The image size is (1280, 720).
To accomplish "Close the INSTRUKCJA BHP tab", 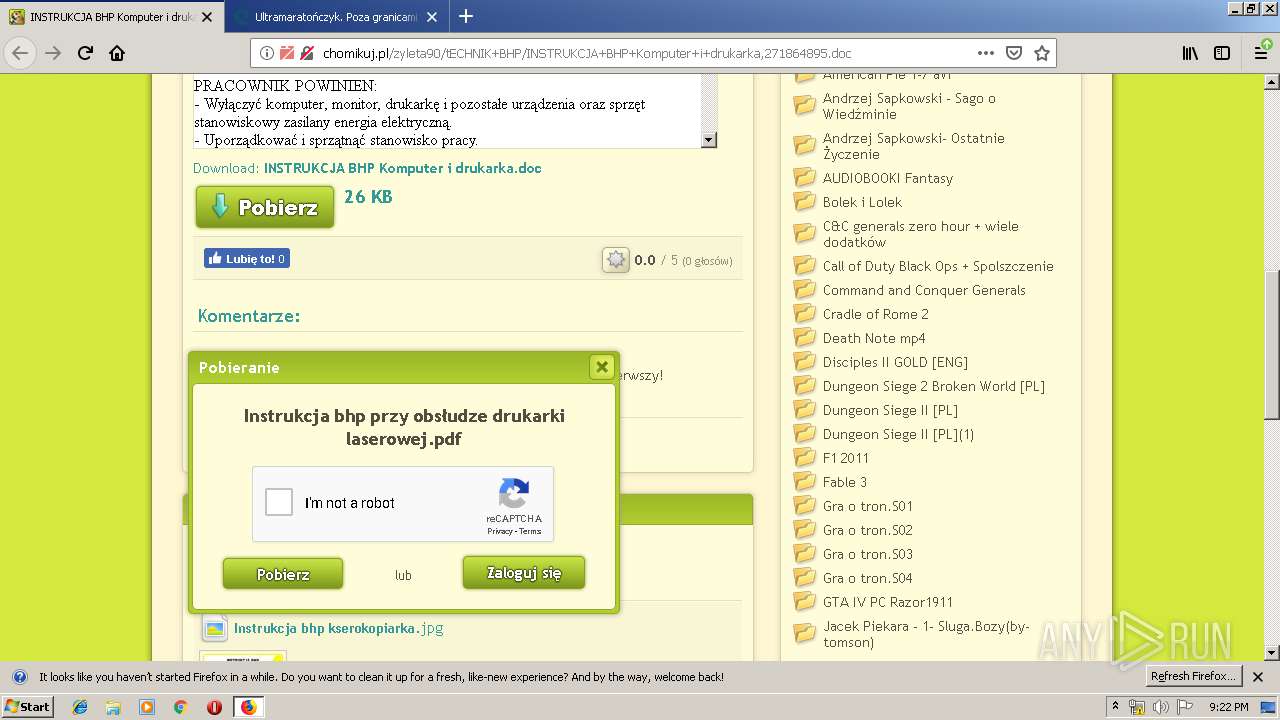I will click(206, 17).
